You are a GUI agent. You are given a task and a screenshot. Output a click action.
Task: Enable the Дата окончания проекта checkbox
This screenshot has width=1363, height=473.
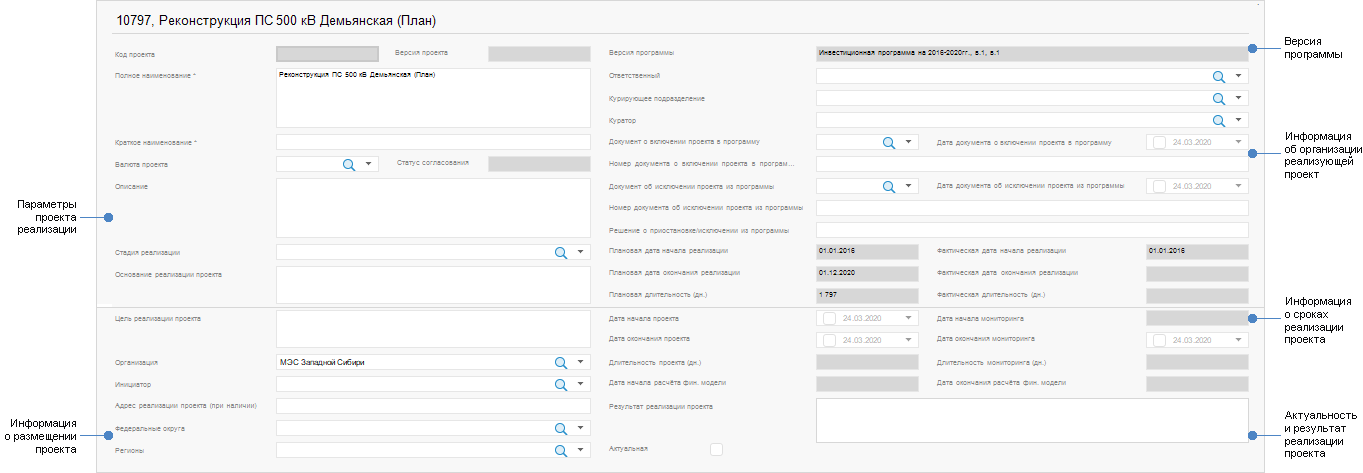point(828,340)
